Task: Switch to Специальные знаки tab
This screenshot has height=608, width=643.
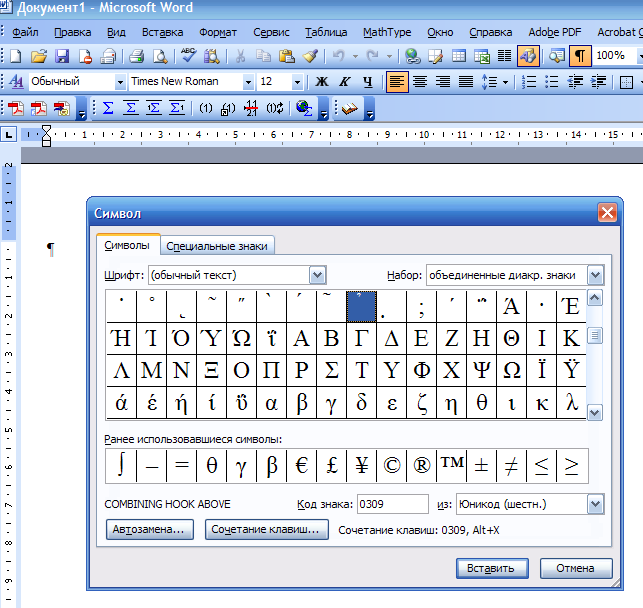Action: (217, 246)
